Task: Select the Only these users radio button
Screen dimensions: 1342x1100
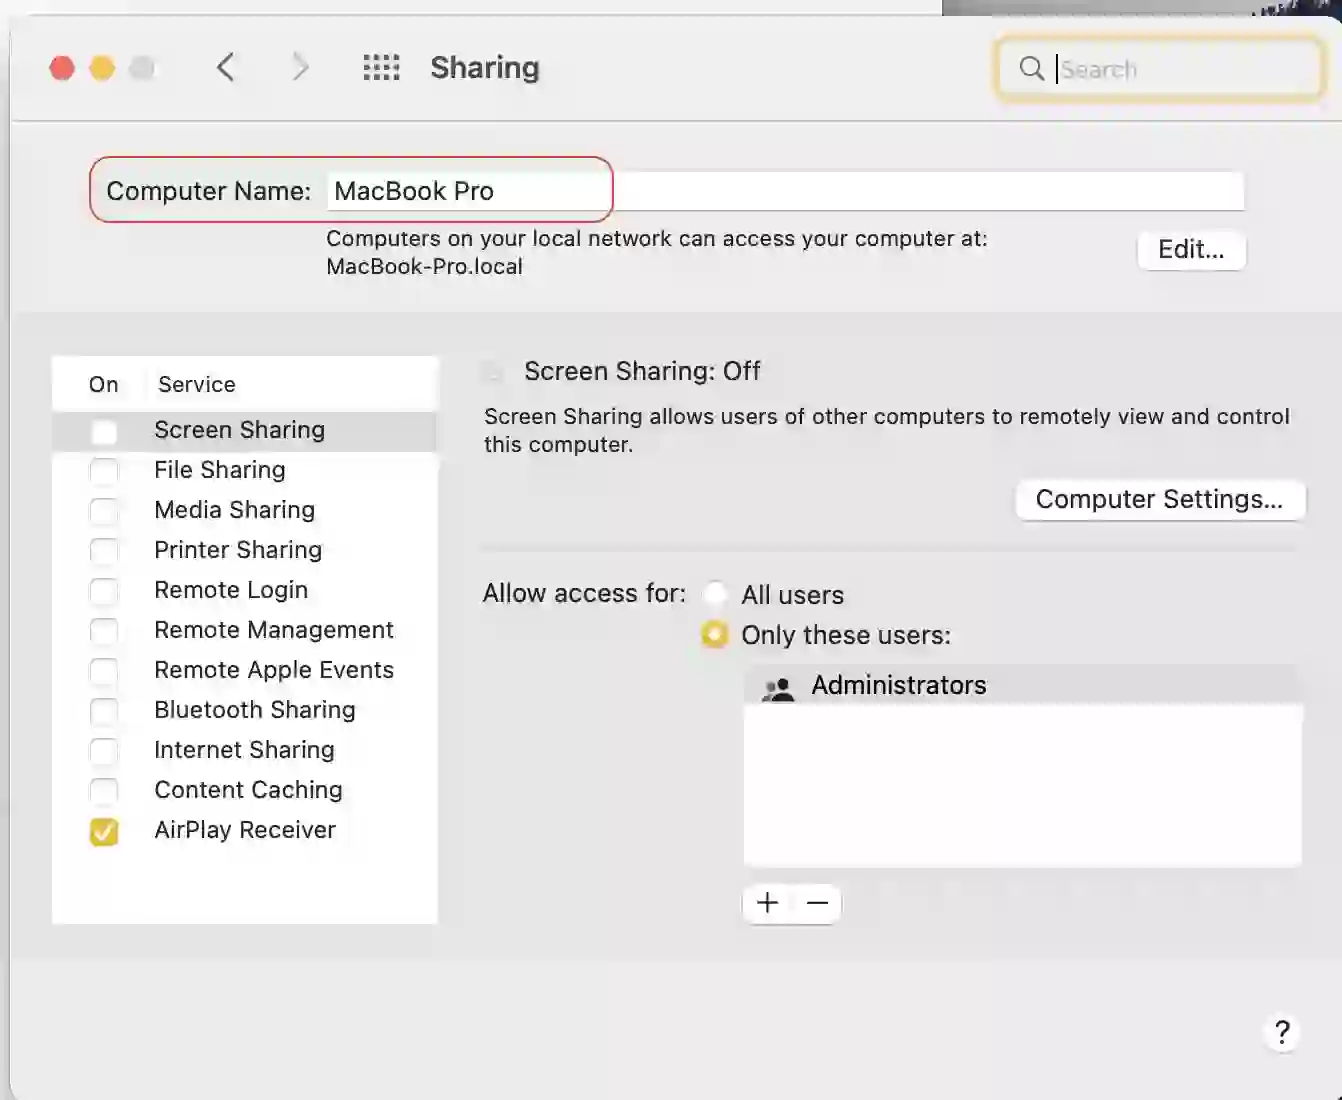Action: (714, 634)
